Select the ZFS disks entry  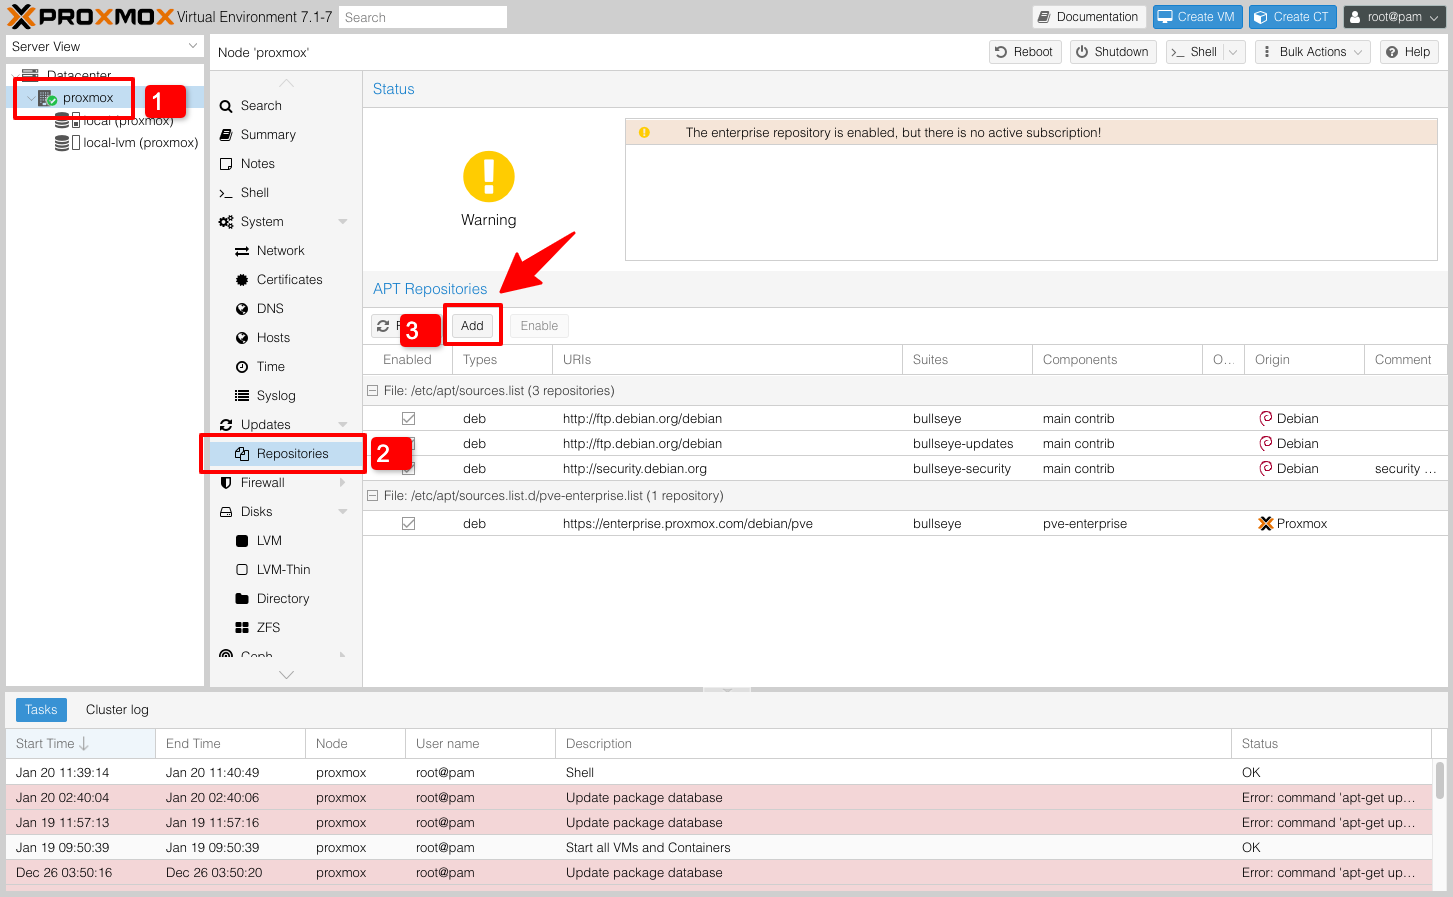(268, 628)
